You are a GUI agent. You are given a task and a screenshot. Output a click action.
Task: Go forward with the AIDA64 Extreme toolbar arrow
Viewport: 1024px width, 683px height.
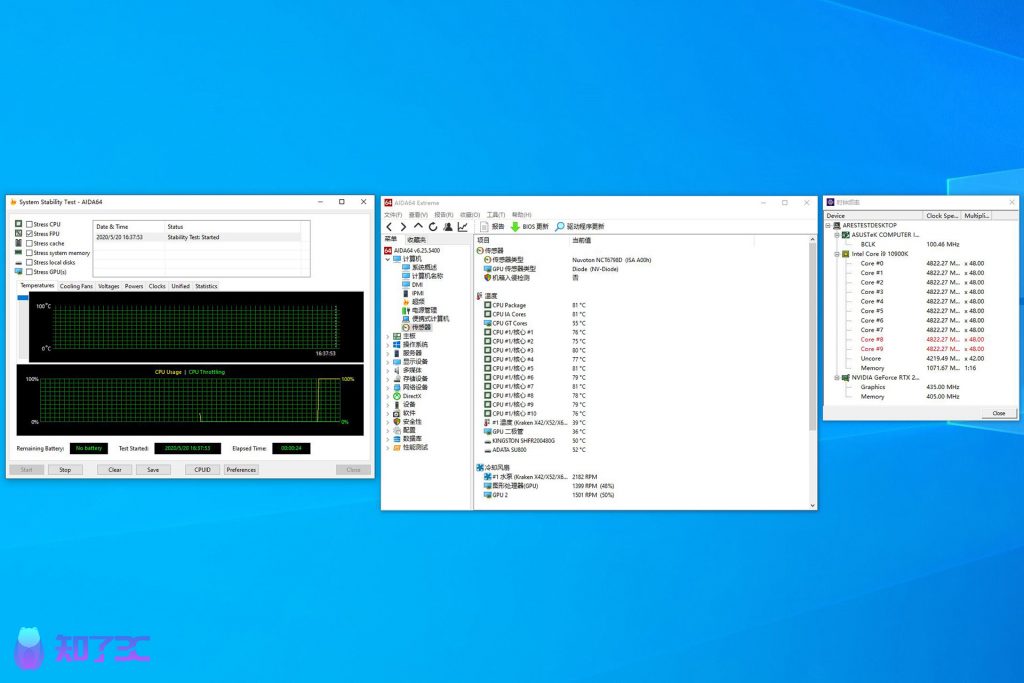point(404,227)
